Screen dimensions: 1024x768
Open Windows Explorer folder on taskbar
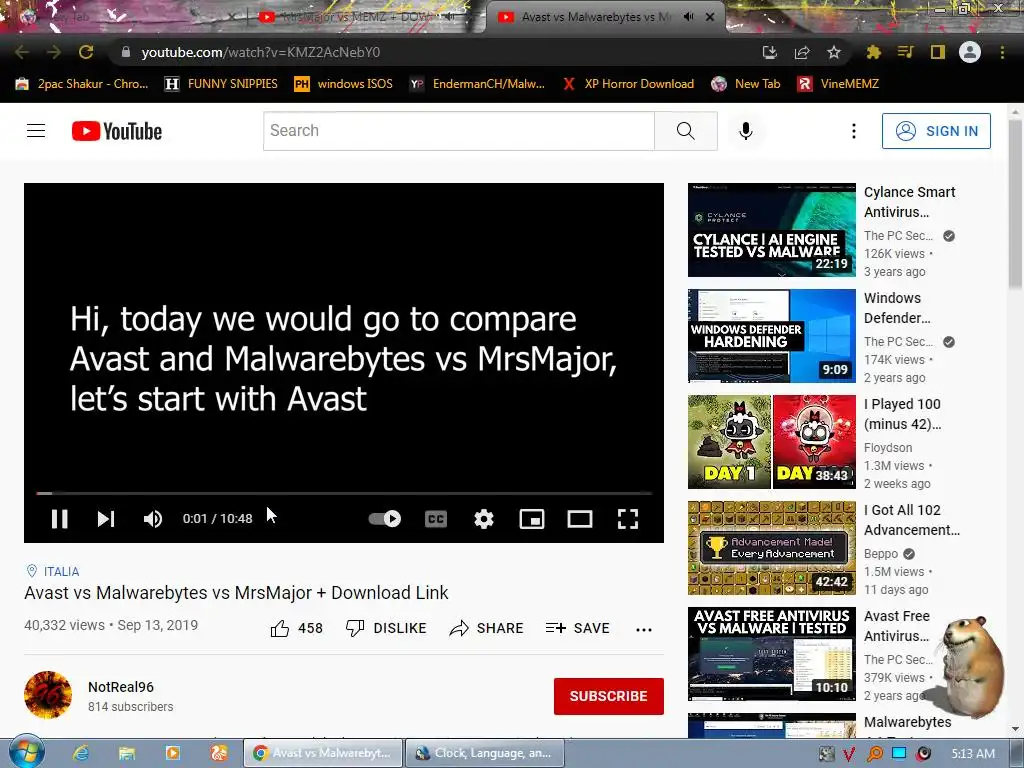click(126, 753)
